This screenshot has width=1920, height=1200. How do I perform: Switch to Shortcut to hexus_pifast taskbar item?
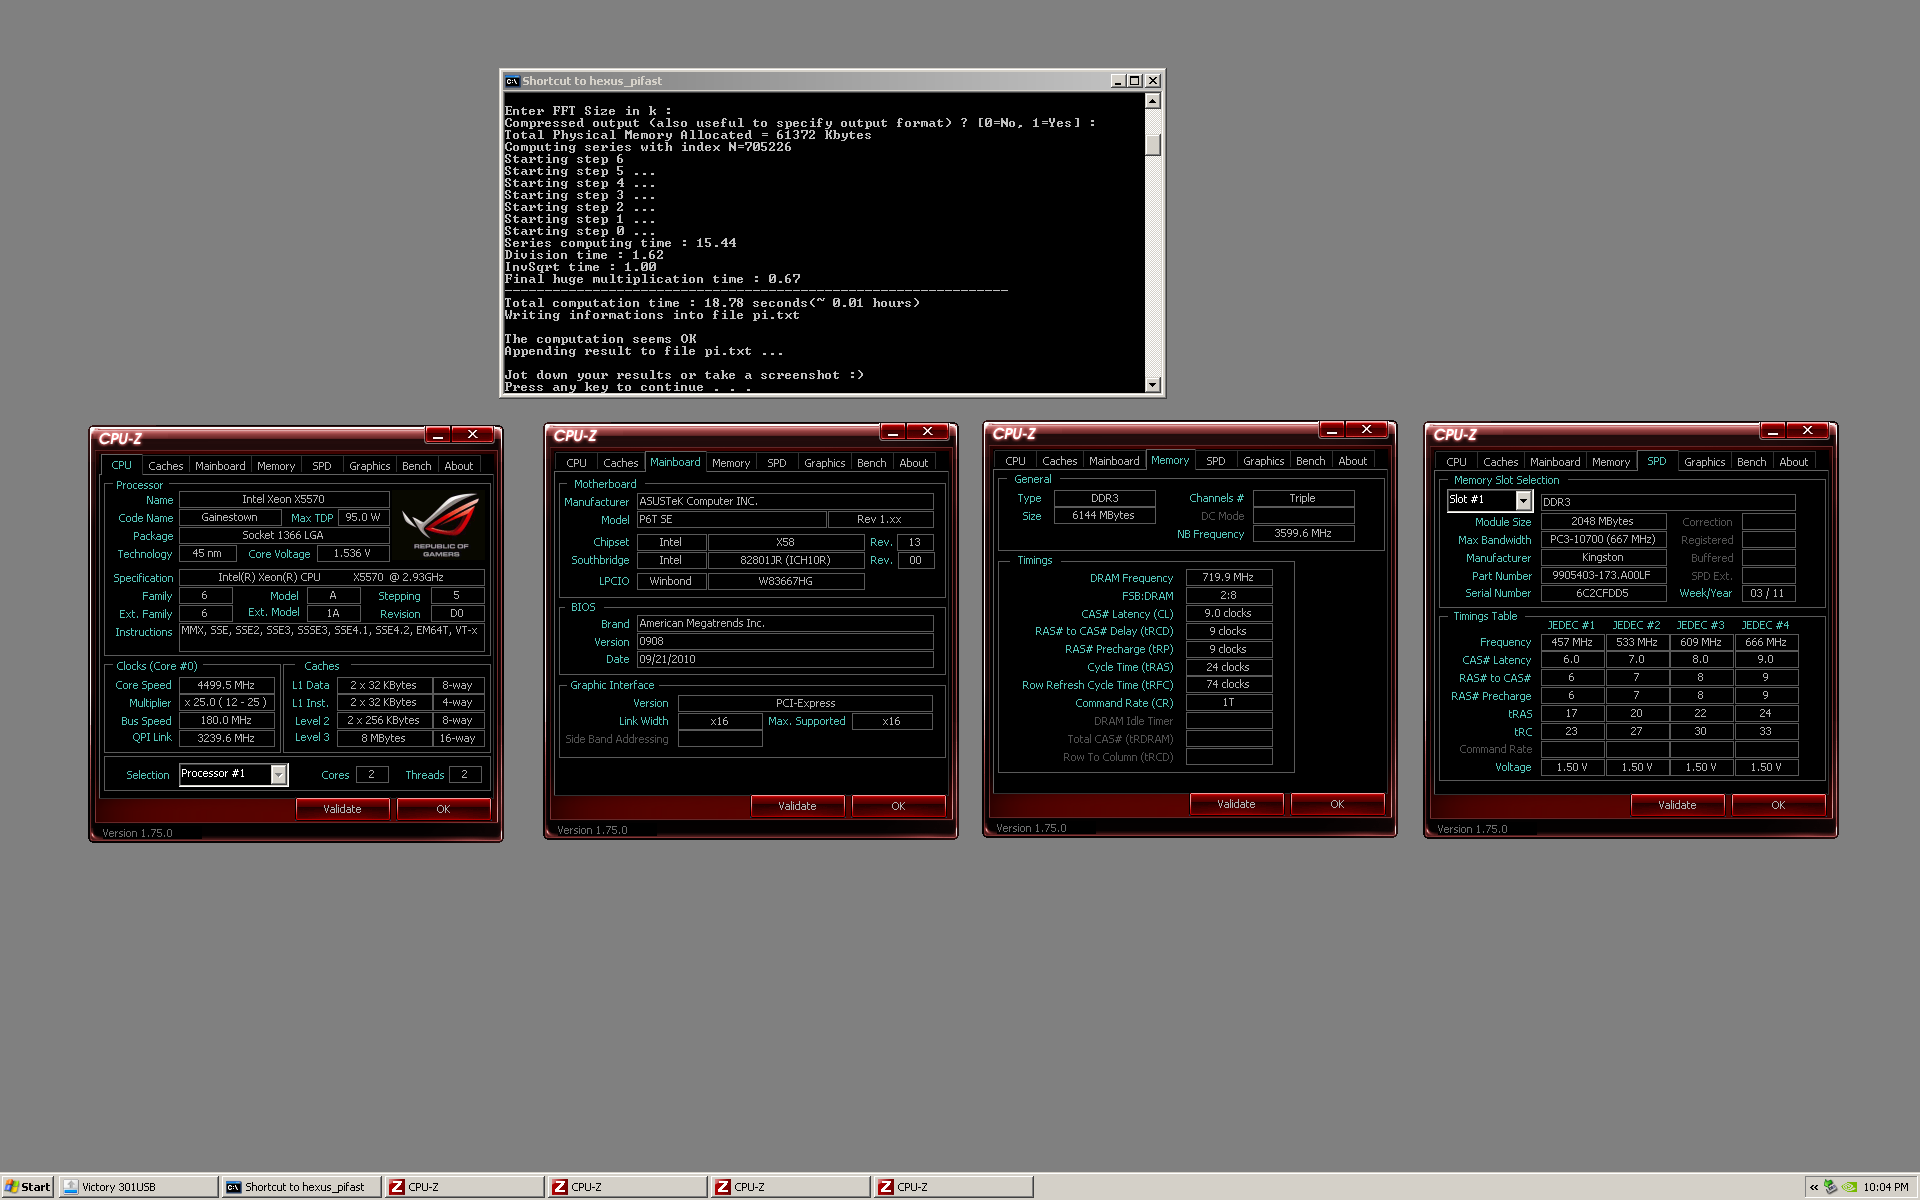(x=301, y=1187)
